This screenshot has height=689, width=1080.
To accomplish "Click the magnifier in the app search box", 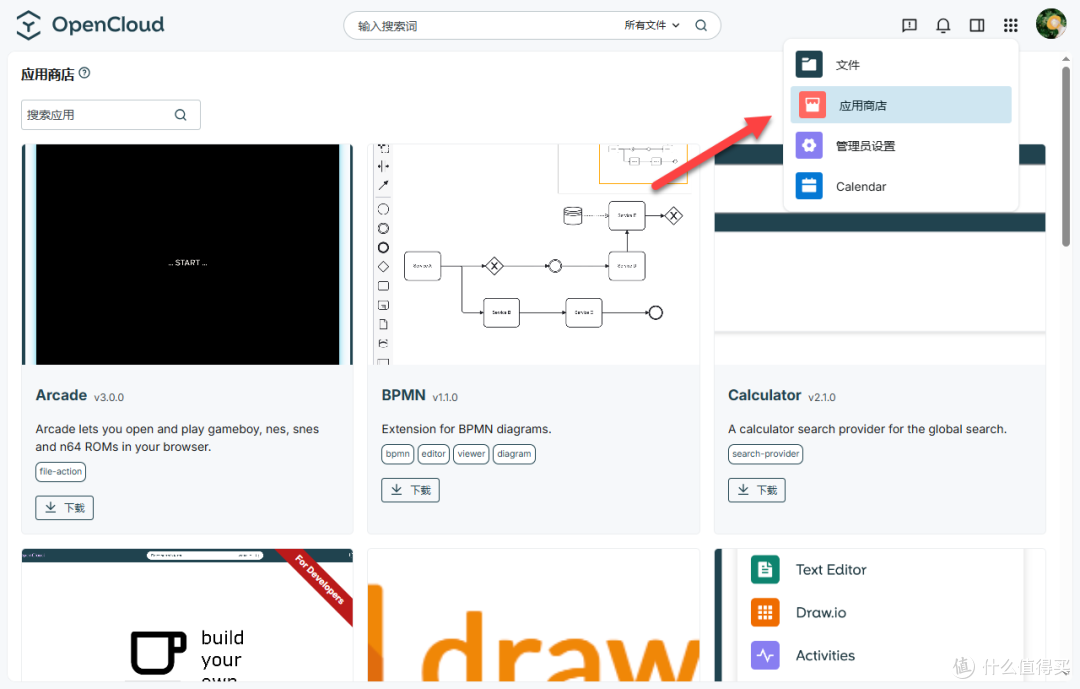I will pos(180,115).
